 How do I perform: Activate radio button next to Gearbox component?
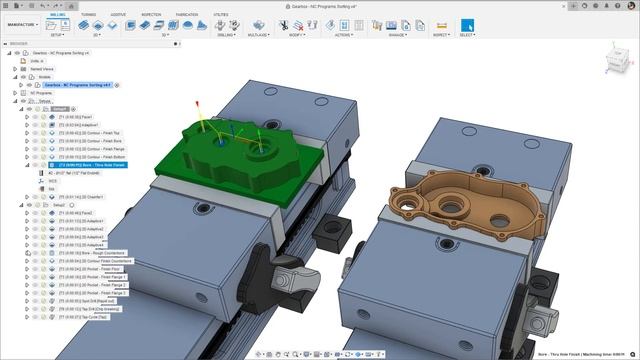pyautogui.click(x=117, y=85)
